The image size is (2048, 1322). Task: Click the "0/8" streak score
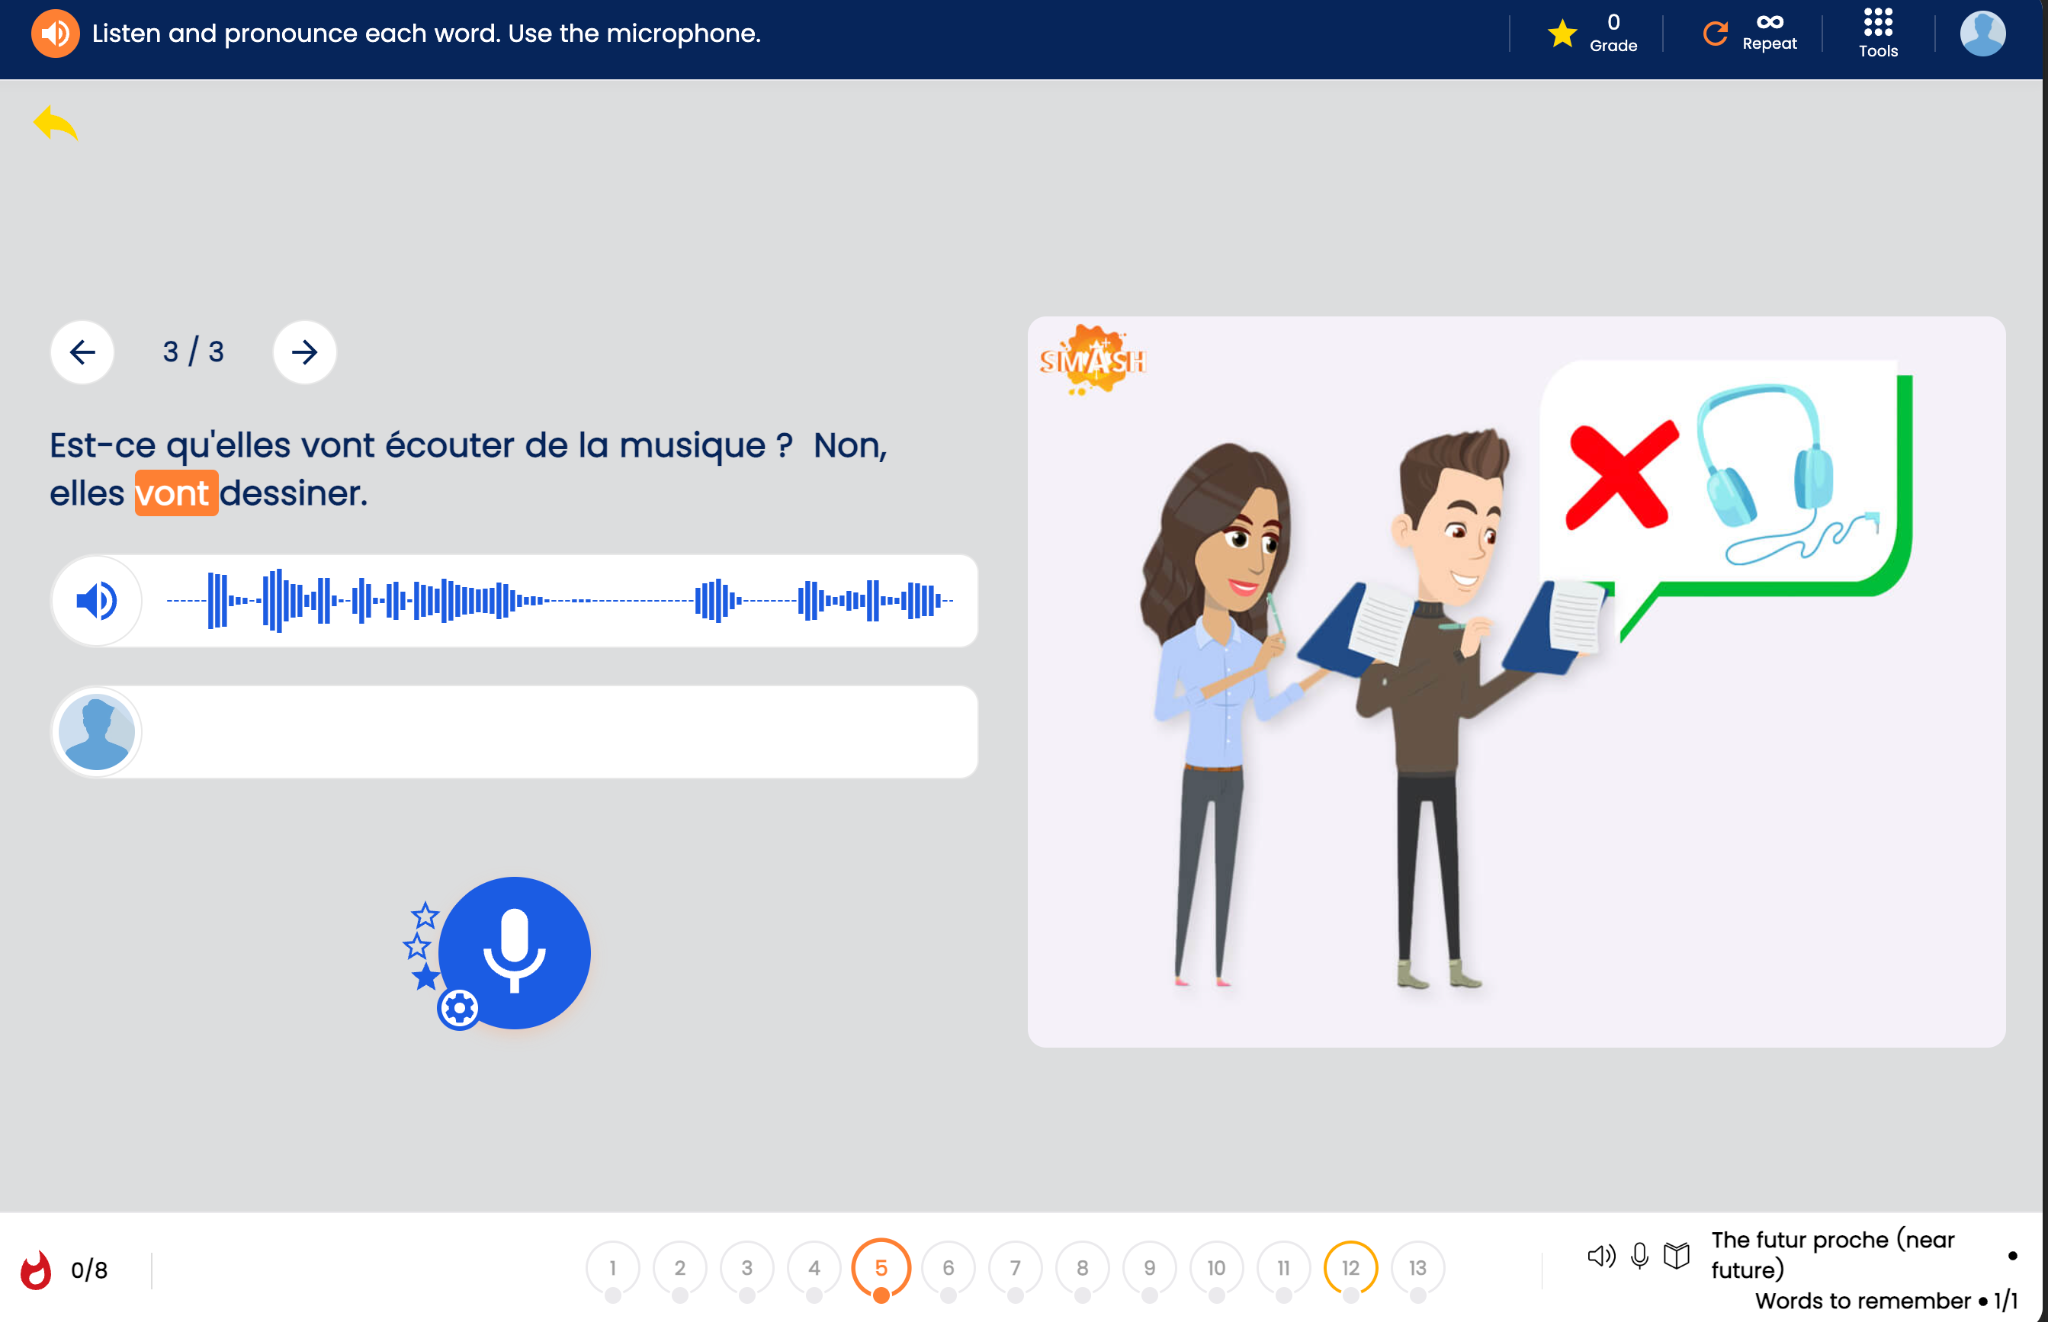89,1270
